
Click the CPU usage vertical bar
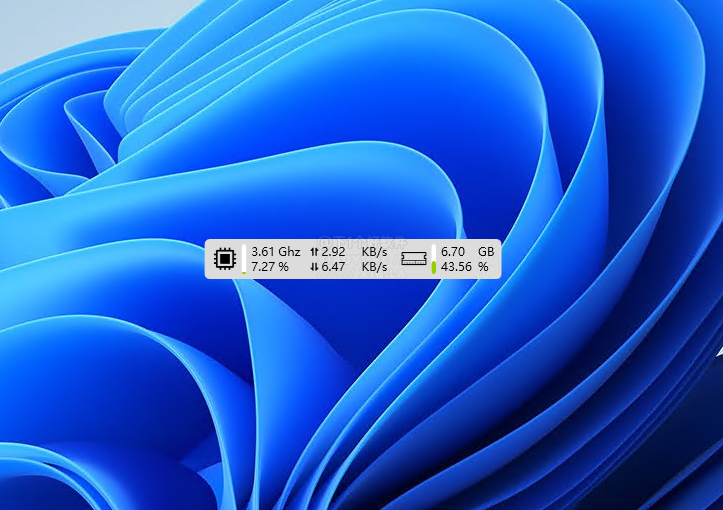[x=244, y=259]
